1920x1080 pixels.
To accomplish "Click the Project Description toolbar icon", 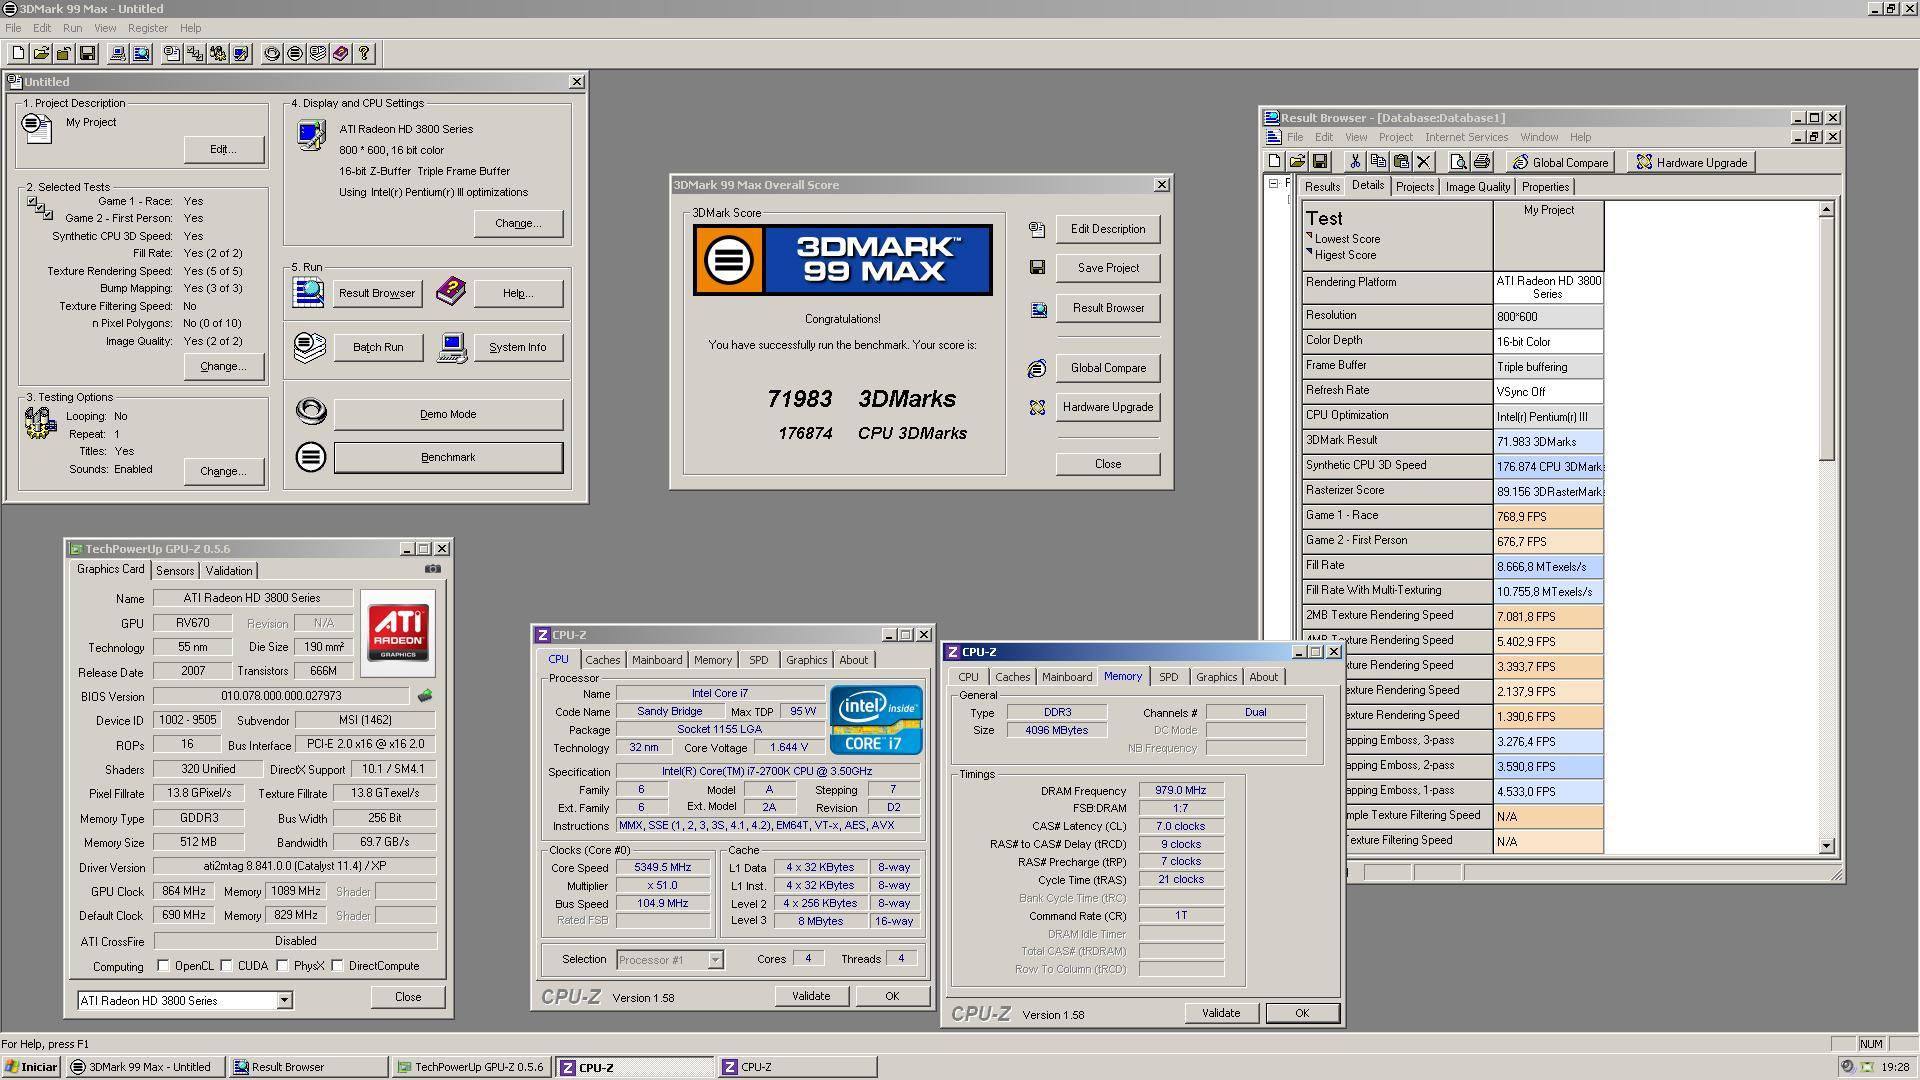I will pyautogui.click(x=172, y=54).
